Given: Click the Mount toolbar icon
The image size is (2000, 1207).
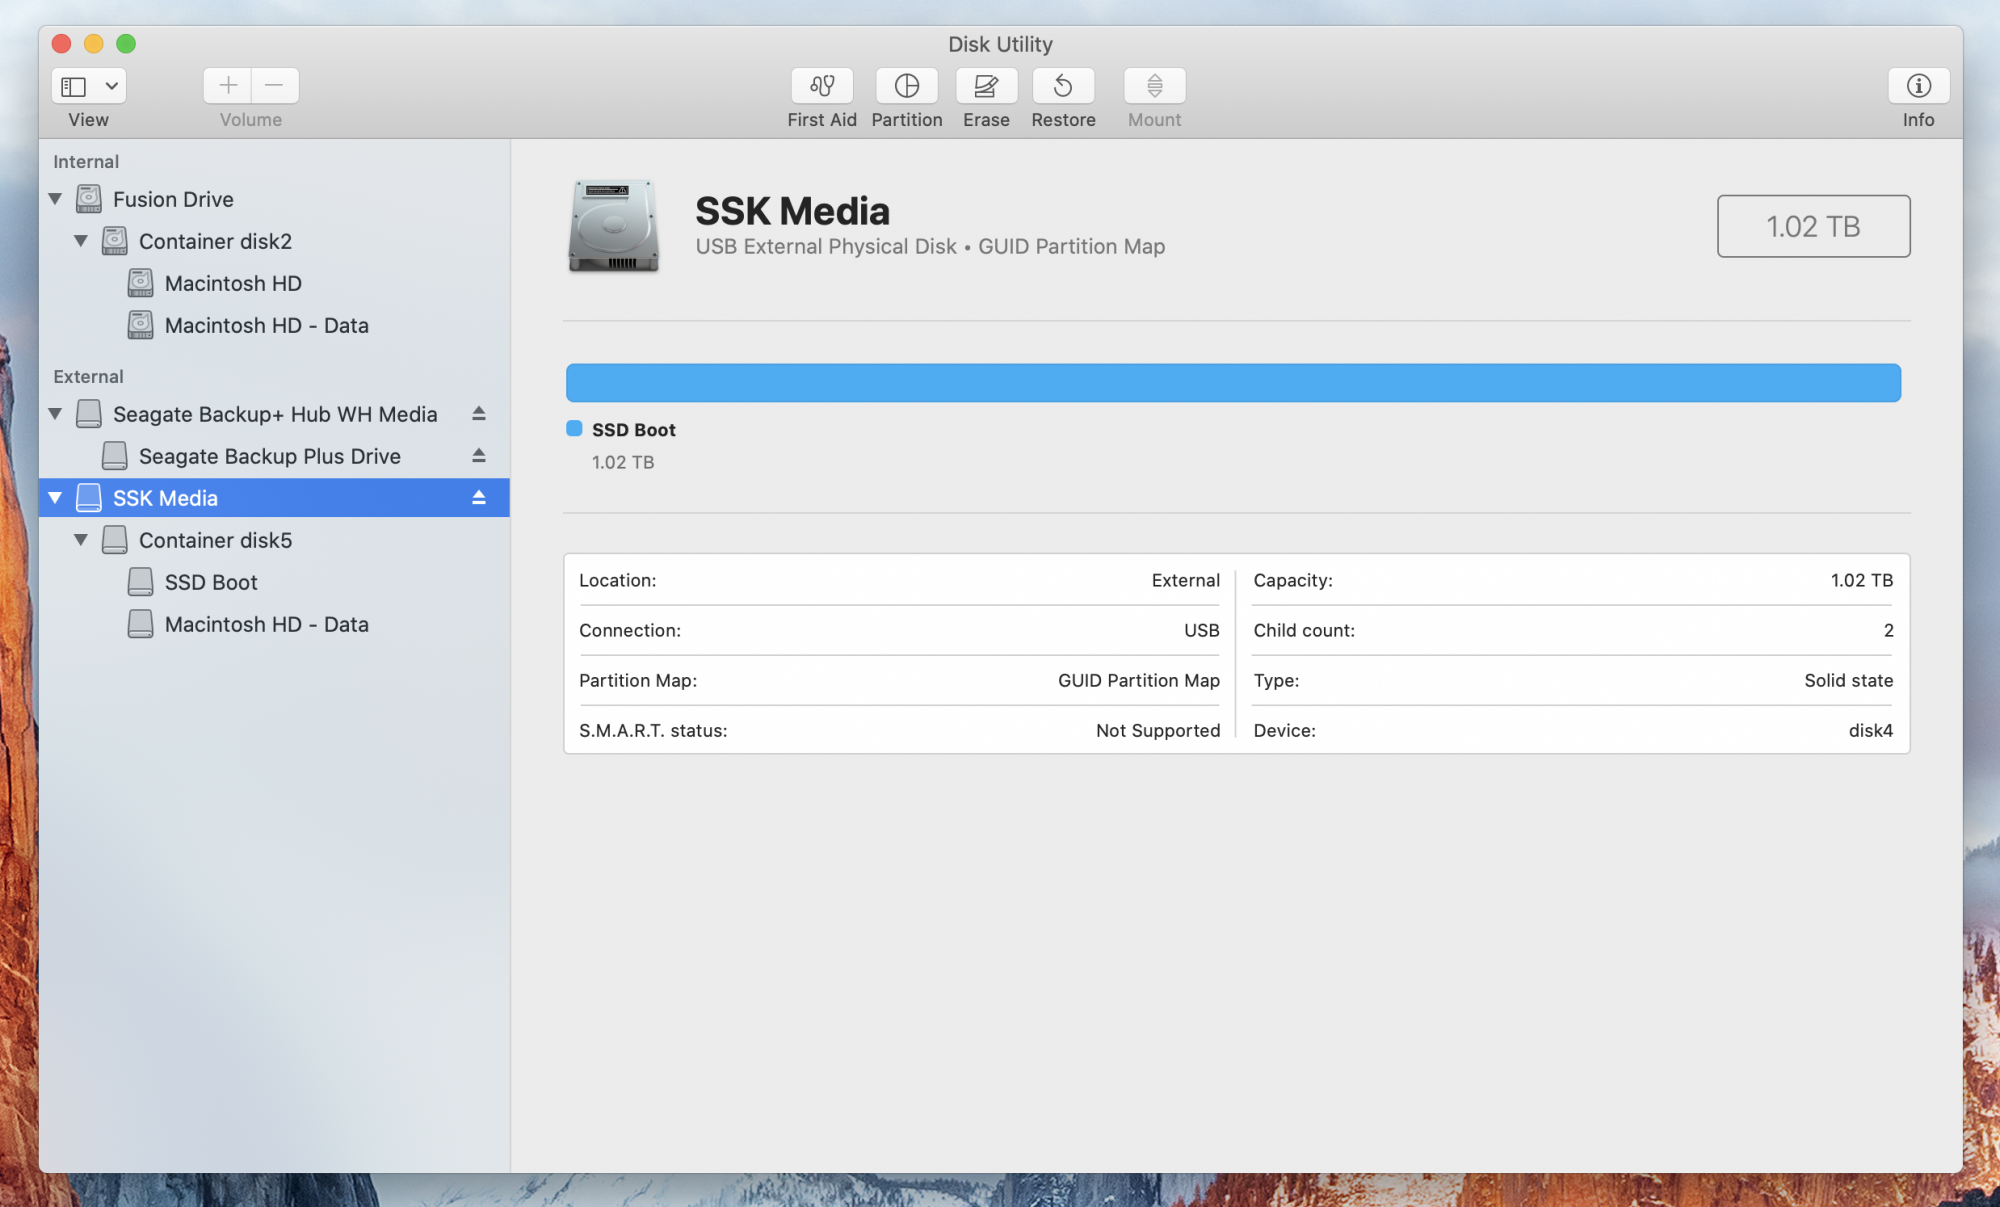Looking at the screenshot, I should click(x=1155, y=86).
